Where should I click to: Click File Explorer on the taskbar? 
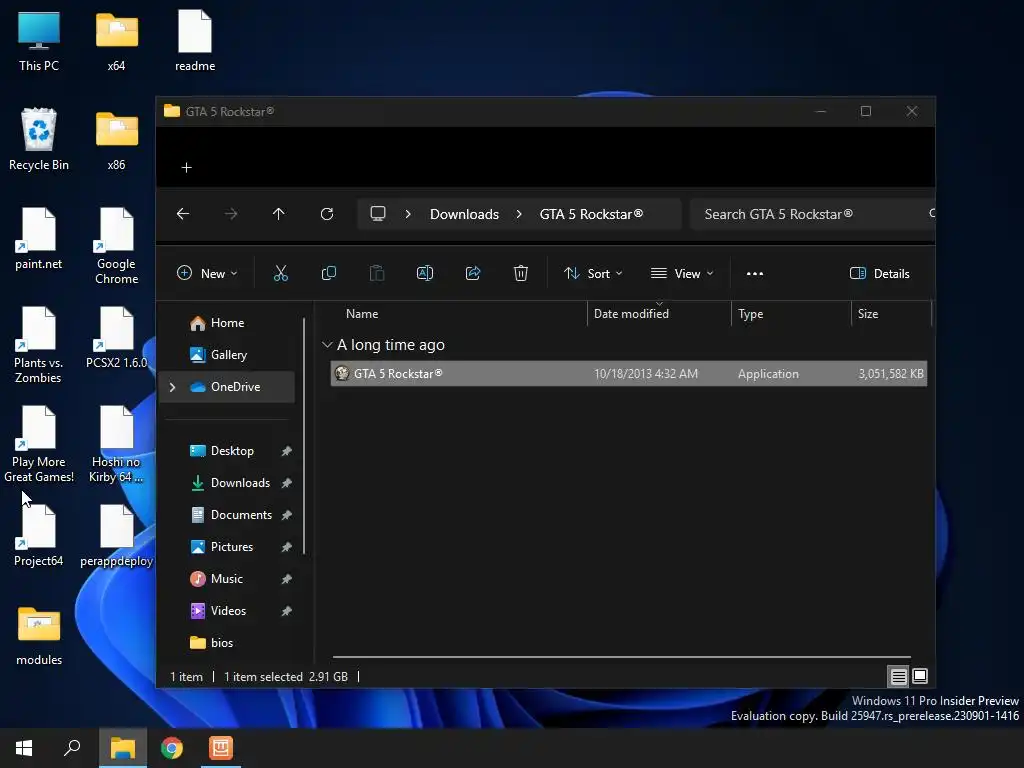point(122,748)
